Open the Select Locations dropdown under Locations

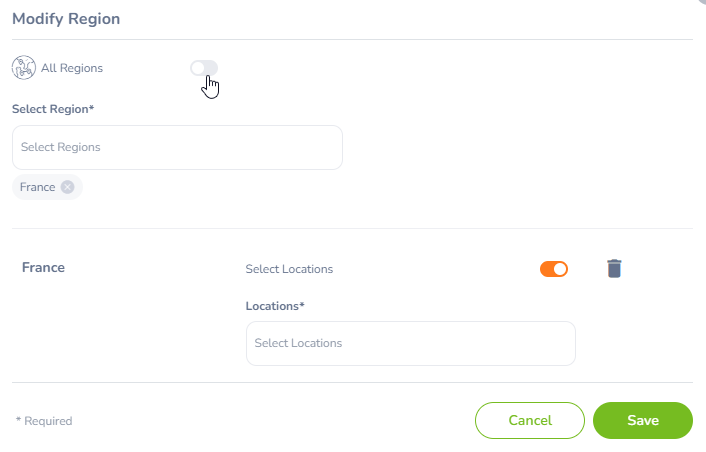click(x=411, y=343)
